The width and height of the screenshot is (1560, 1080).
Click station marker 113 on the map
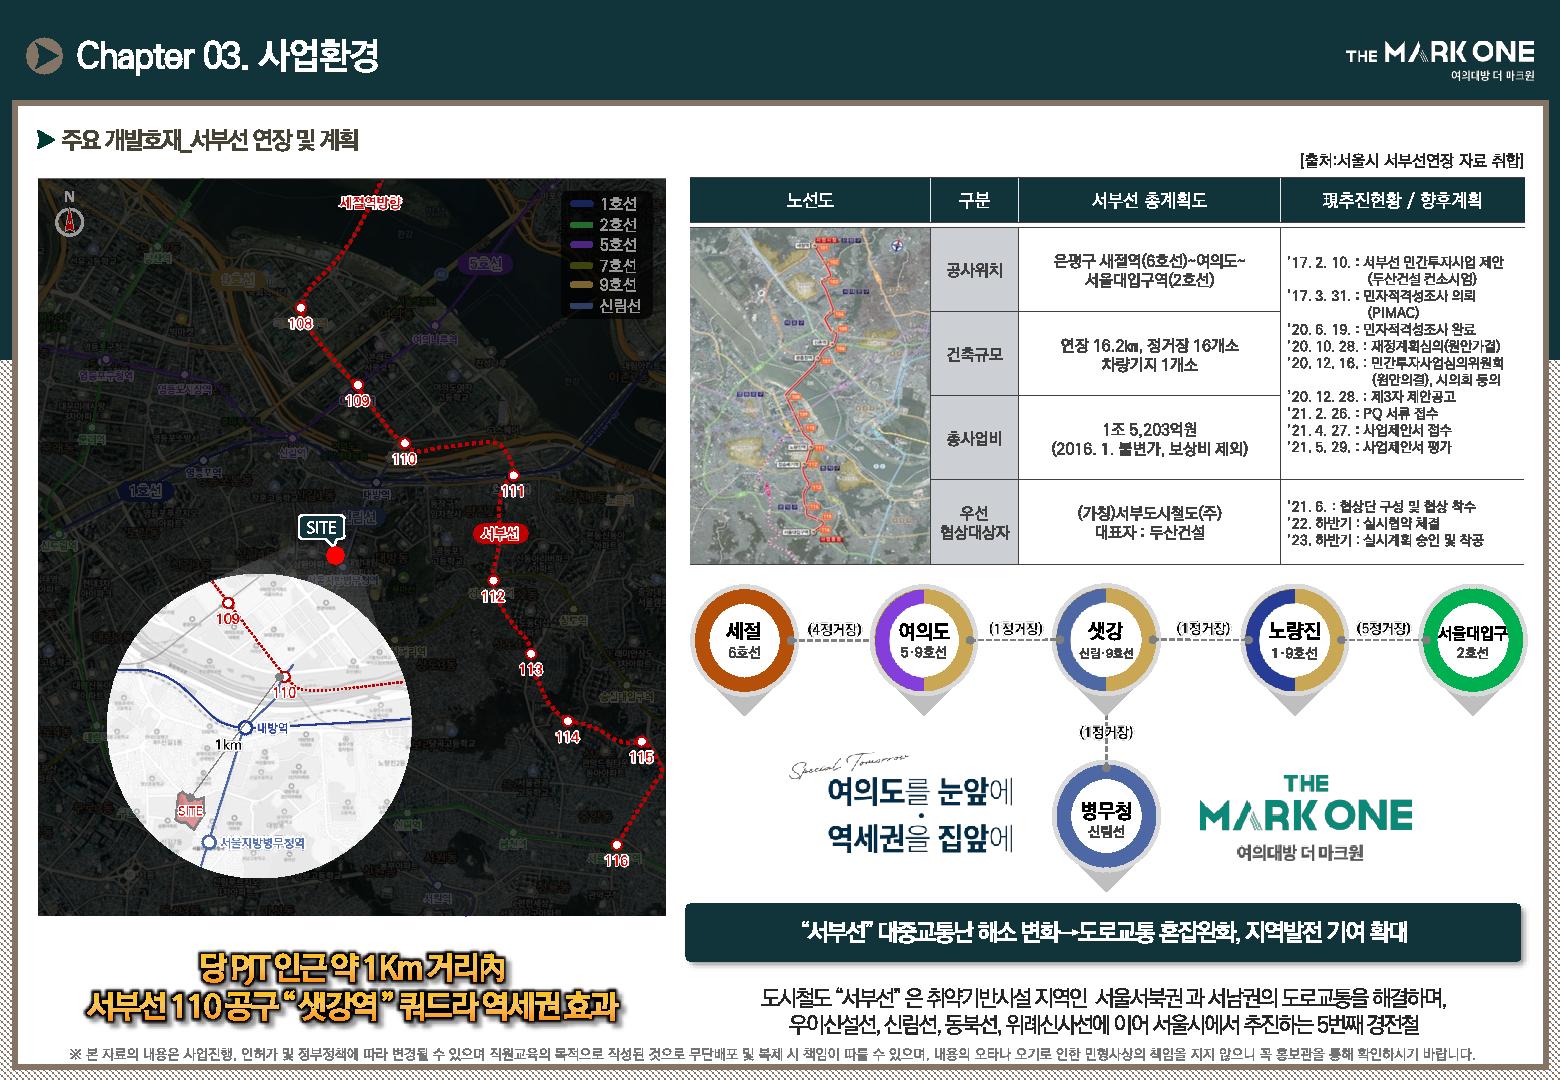point(530,654)
